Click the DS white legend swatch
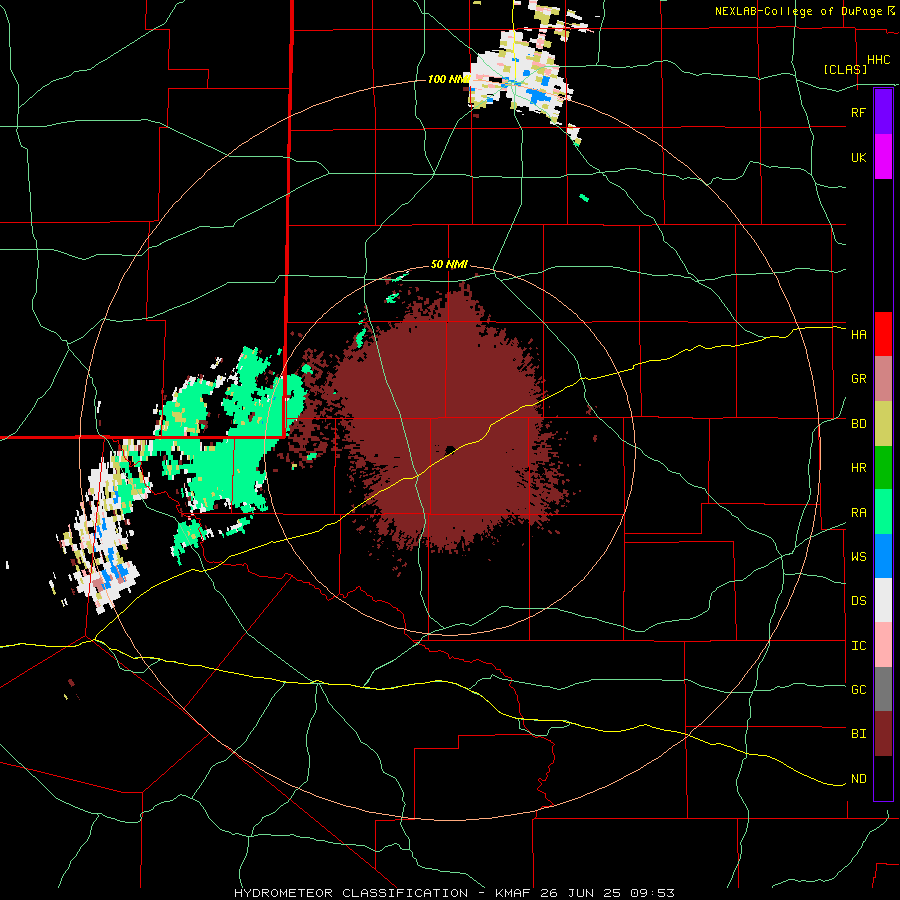The width and height of the screenshot is (900, 900). tap(883, 600)
